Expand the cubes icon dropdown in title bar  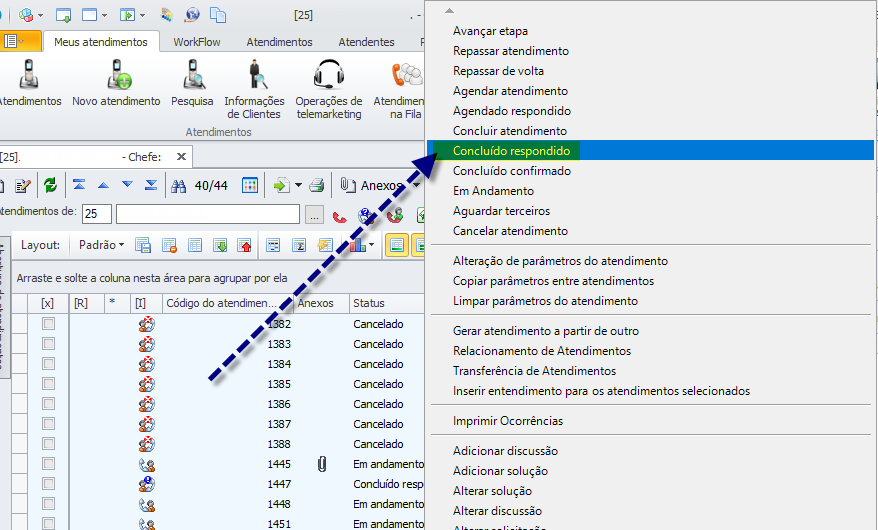click(x=40, y=15)
